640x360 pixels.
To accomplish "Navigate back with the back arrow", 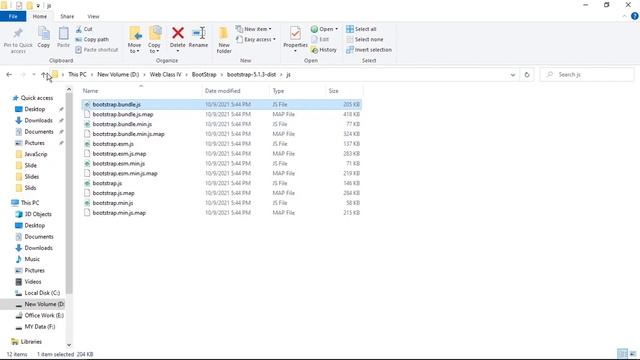I will (9, 75).
